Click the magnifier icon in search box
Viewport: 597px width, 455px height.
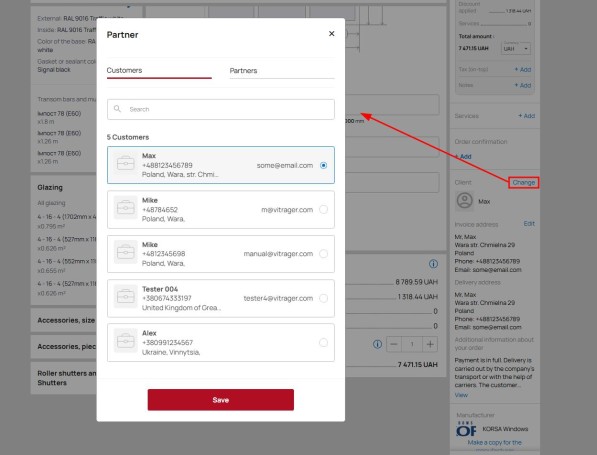point(117,109)
